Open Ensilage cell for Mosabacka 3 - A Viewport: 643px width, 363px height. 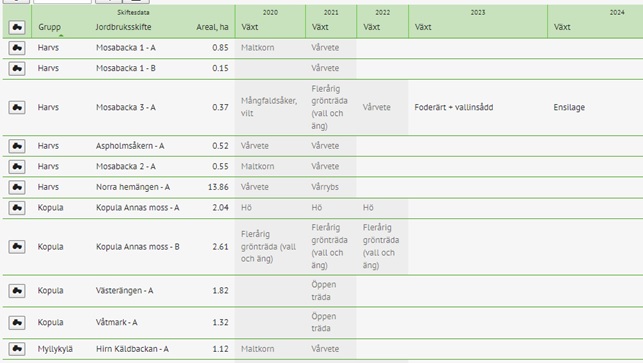(569, 107)
